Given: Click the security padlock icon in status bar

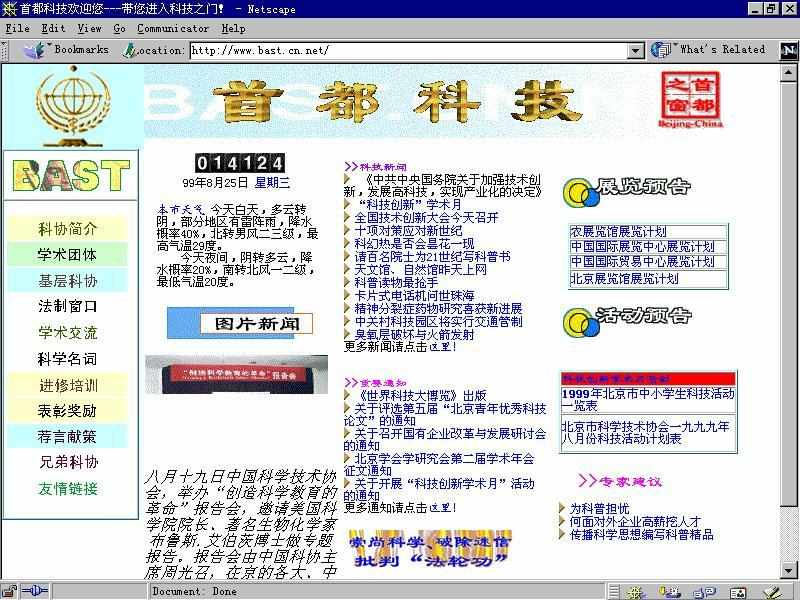Looking at the screenshot, I should [x=11, y=591].
